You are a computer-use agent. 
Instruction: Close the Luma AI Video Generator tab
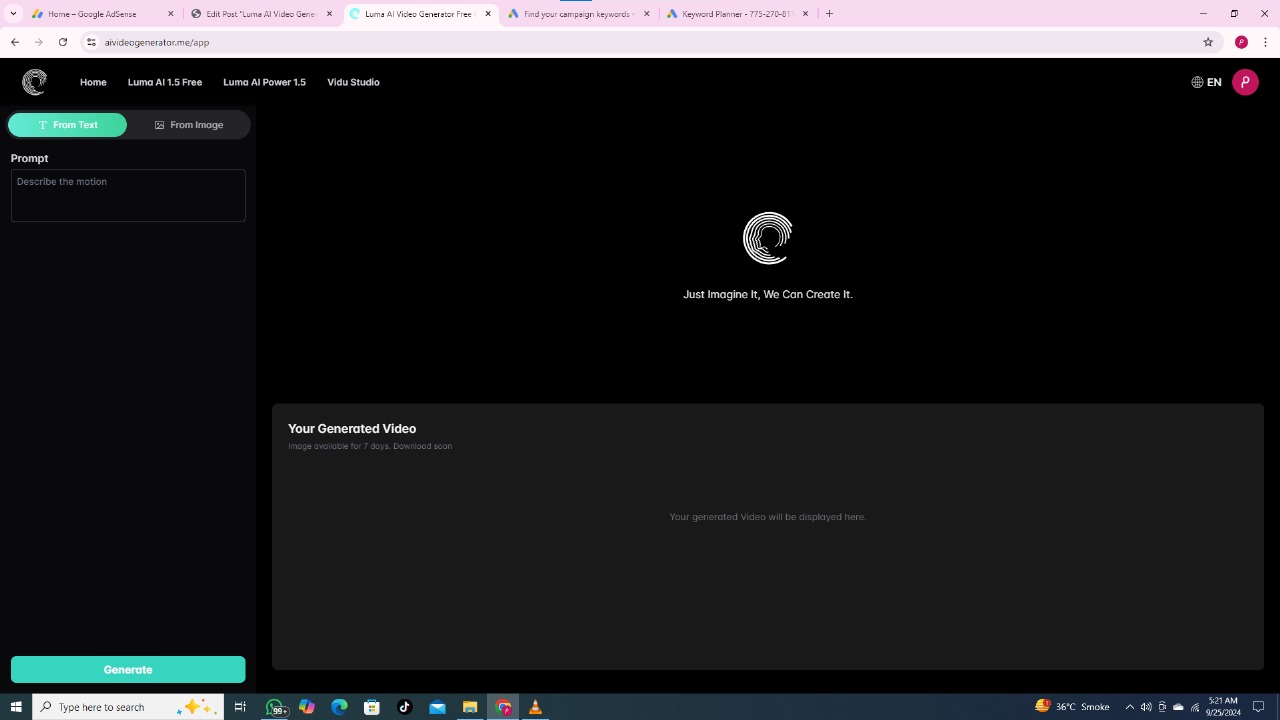[488, 14]
